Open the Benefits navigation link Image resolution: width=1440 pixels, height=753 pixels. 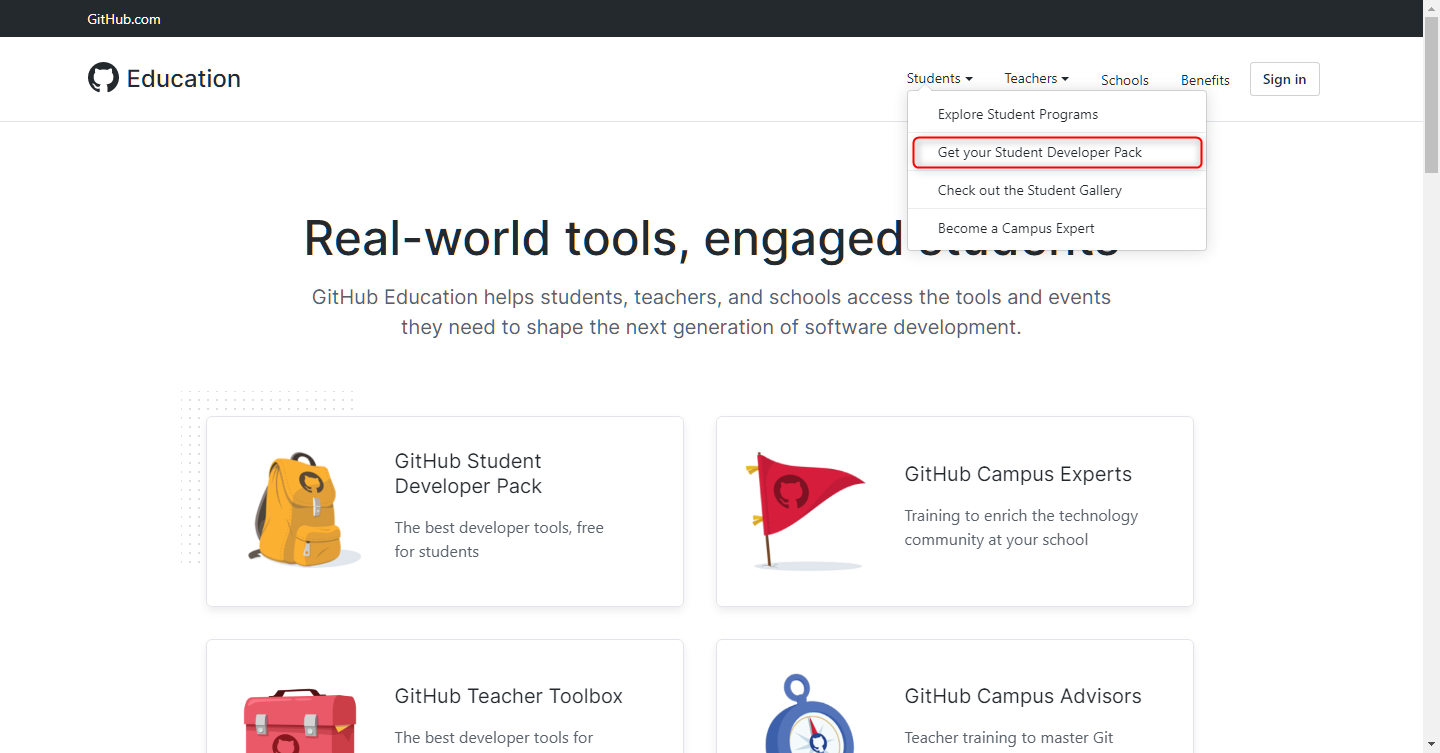(1205, 80)
